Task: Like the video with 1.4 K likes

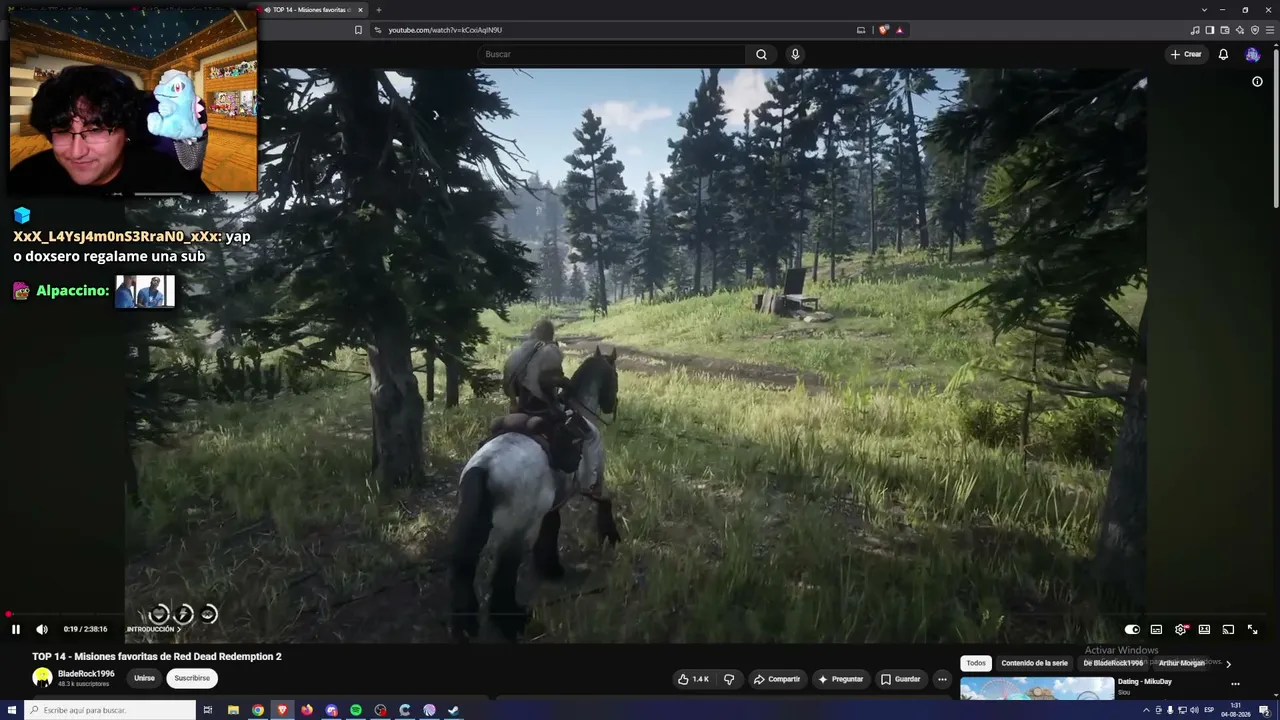Action: [x=693, y=679]
